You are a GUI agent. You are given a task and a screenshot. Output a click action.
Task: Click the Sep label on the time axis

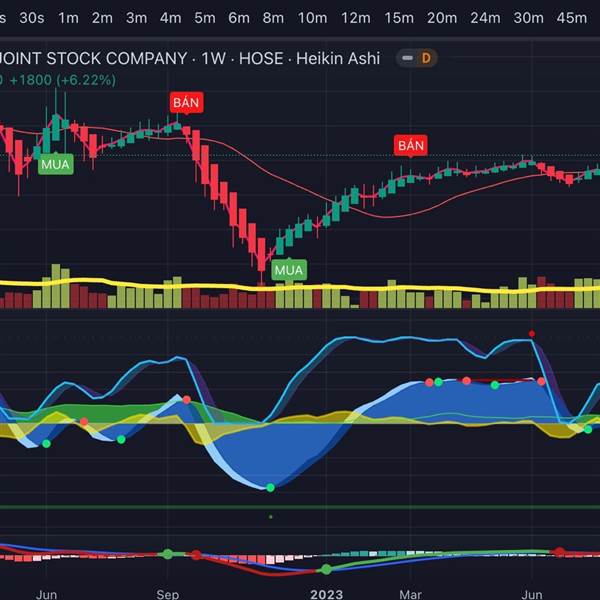pos(168,594)
